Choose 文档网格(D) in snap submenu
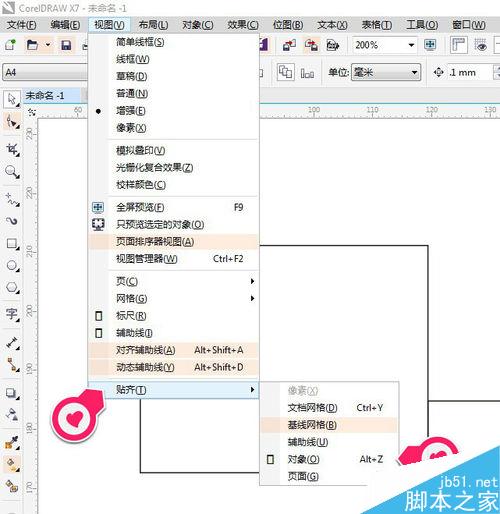The width and height of the screenshot is (500, 514). pyautogui.click(x=329, y=408)
